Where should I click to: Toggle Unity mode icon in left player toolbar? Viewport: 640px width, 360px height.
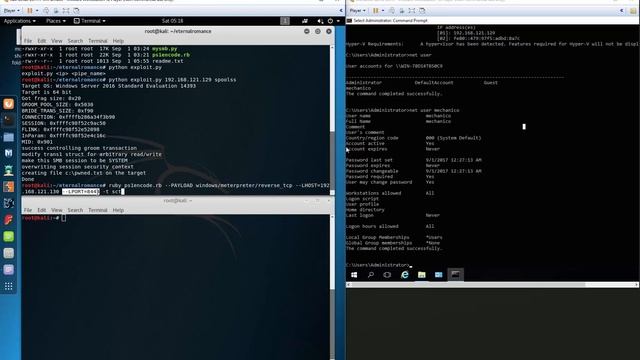point(76,11)
